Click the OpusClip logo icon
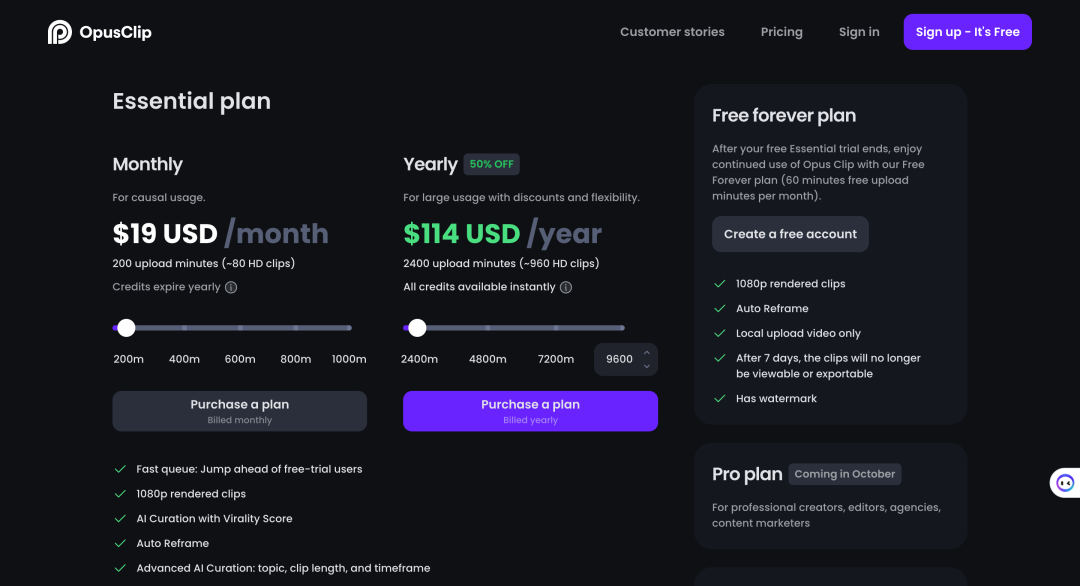 coord(60,32)
